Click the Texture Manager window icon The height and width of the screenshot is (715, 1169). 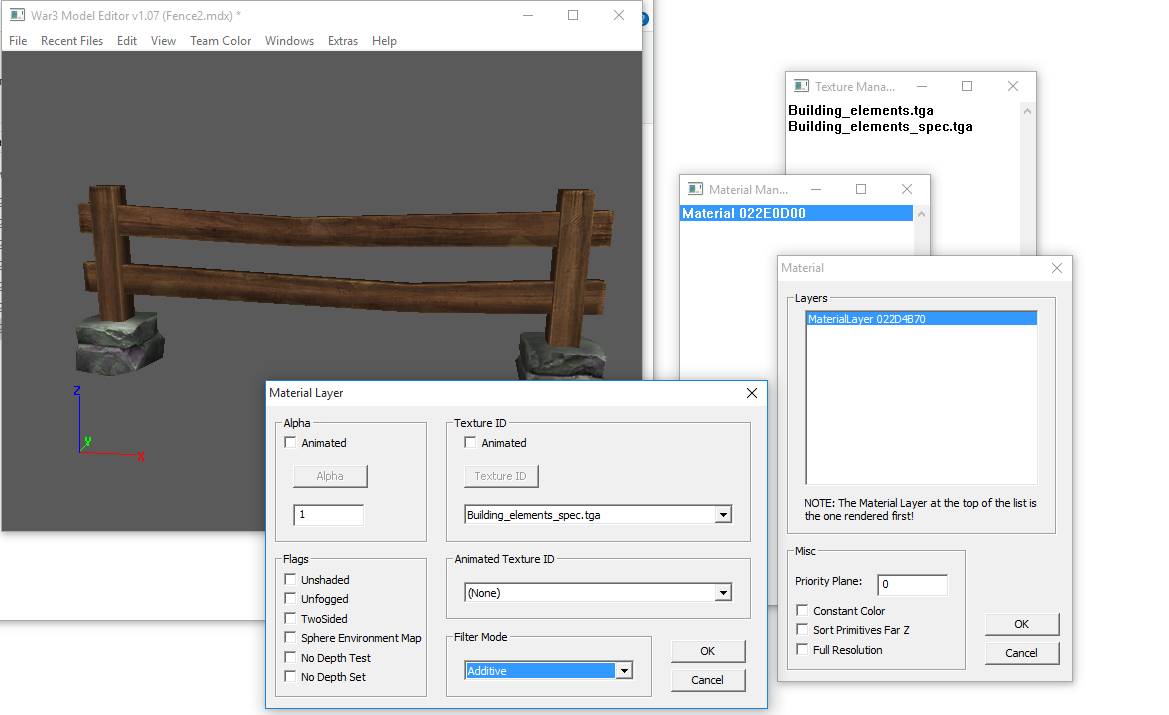[x=801, y=86]
